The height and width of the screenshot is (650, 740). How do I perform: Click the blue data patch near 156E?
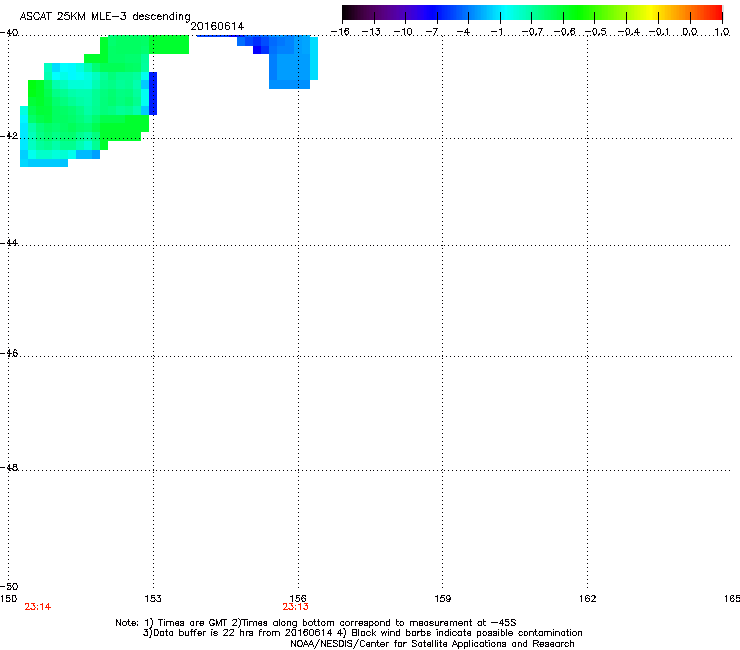[290, 61]
